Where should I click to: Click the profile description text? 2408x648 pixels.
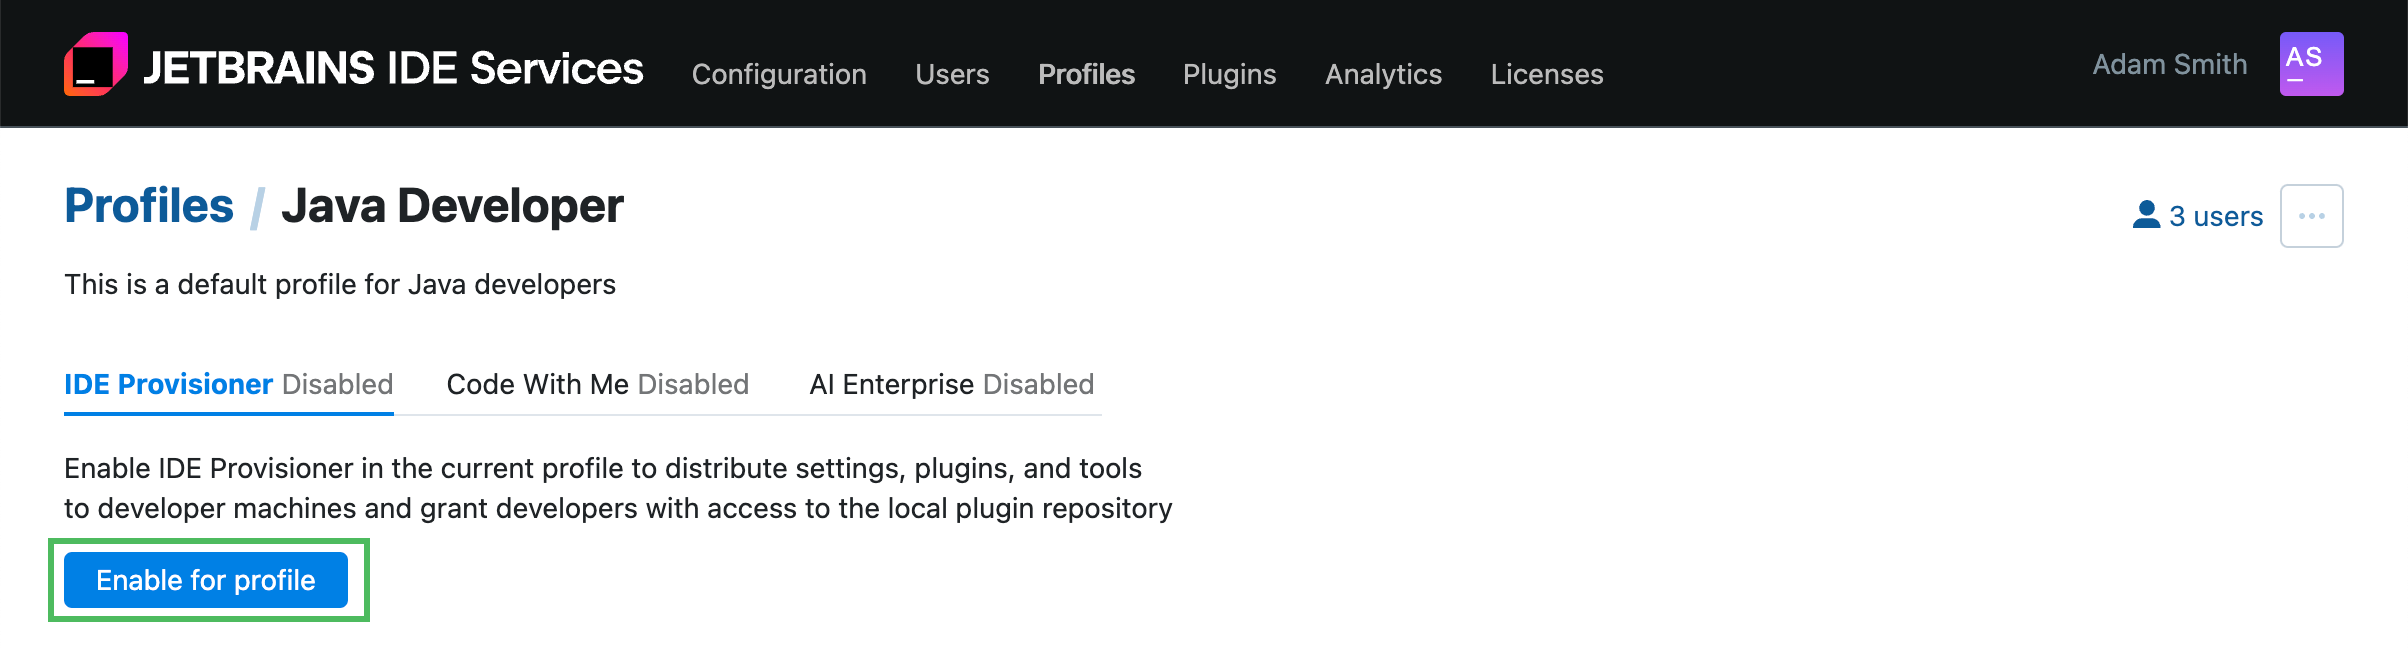tap(340, 284)
